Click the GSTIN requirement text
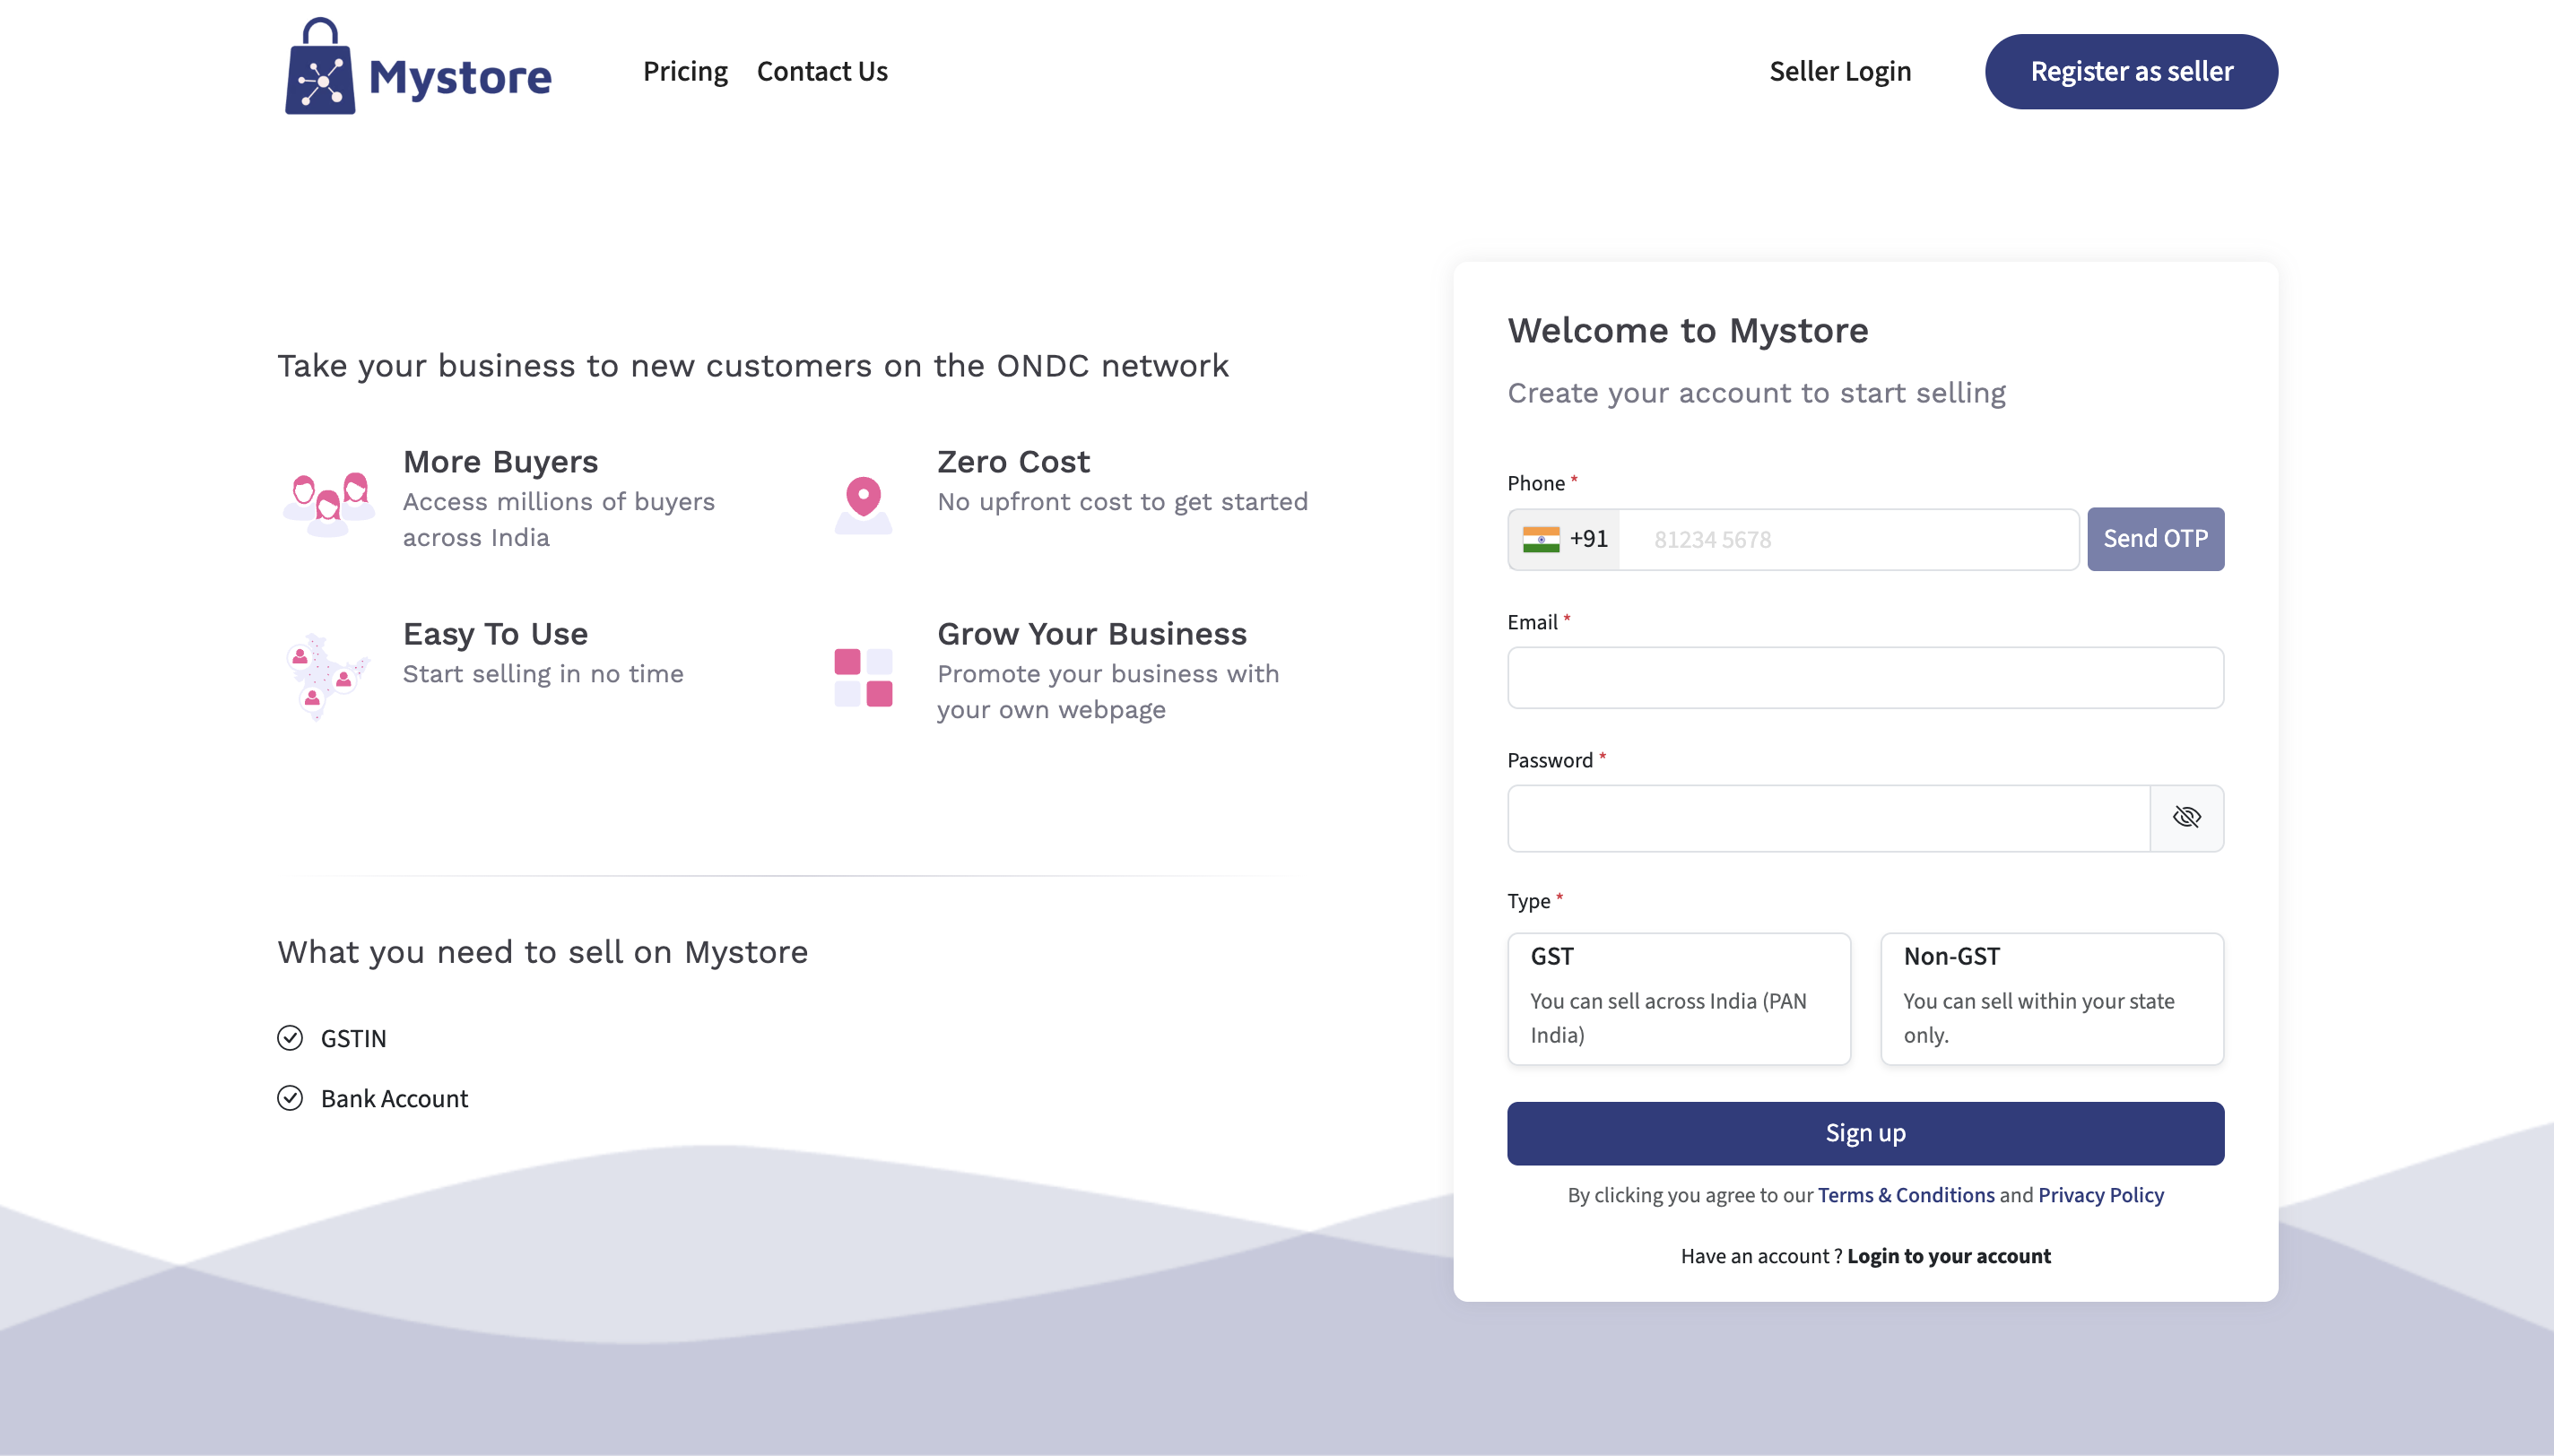Screen dimensions: 2554x1456 coord(353,1038)
